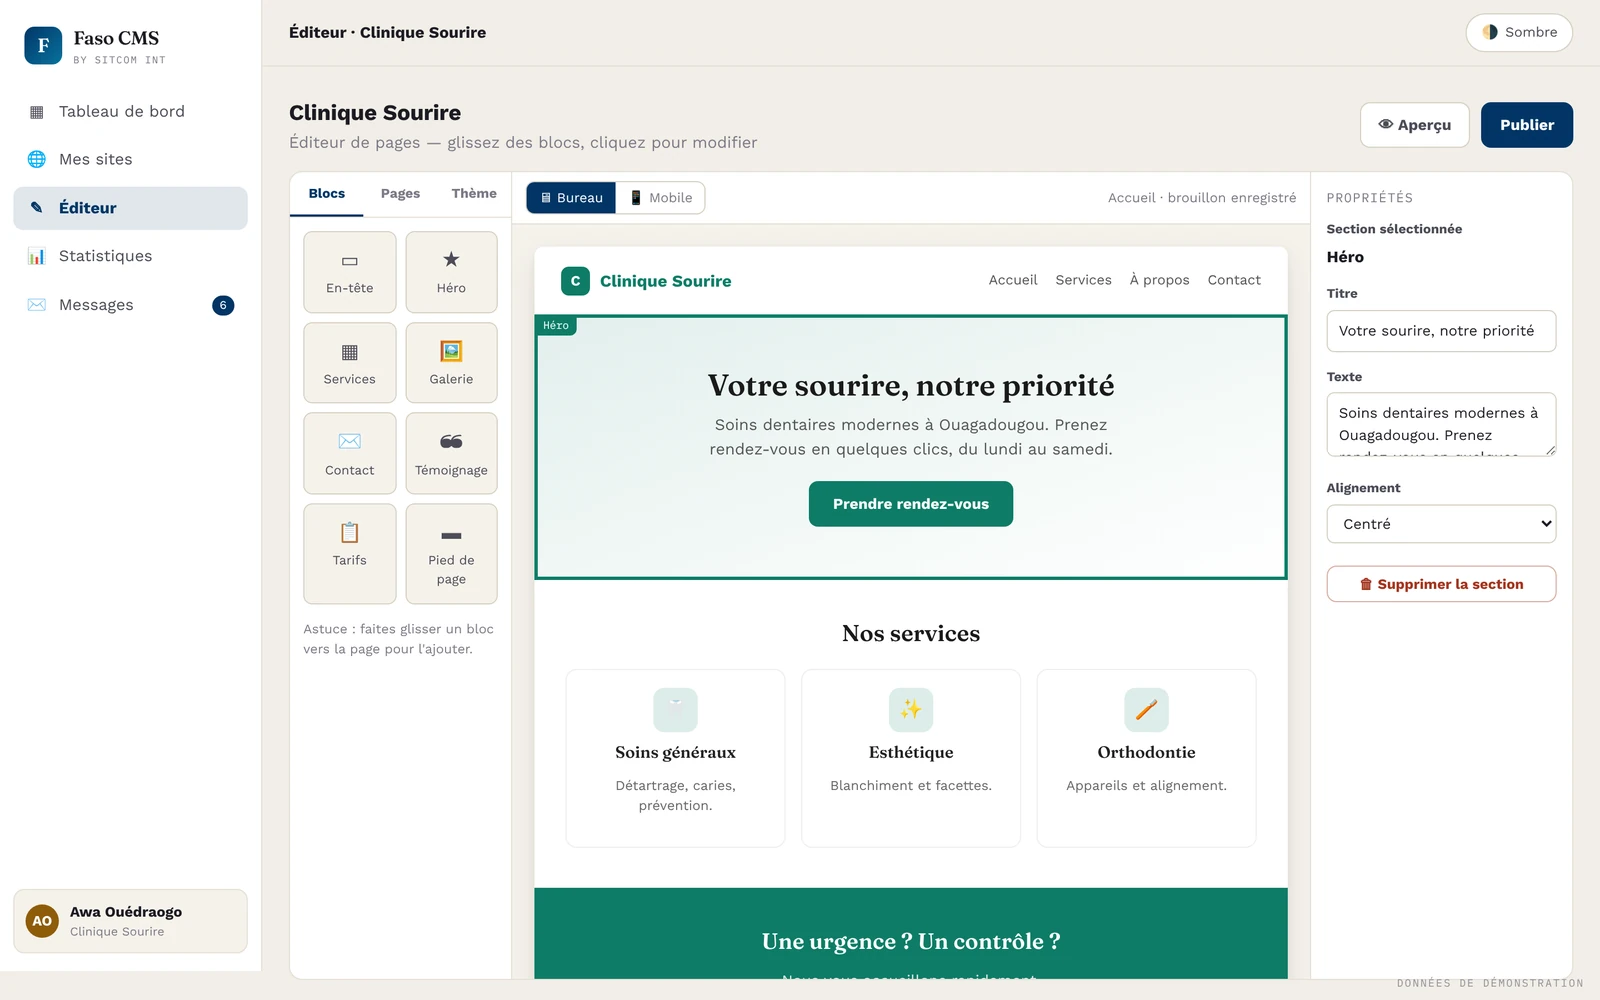Image resolution: width=1600 pixels, height=1000 pixels.
Task: Click Supprimer la section
Action: pos(1441,584)
